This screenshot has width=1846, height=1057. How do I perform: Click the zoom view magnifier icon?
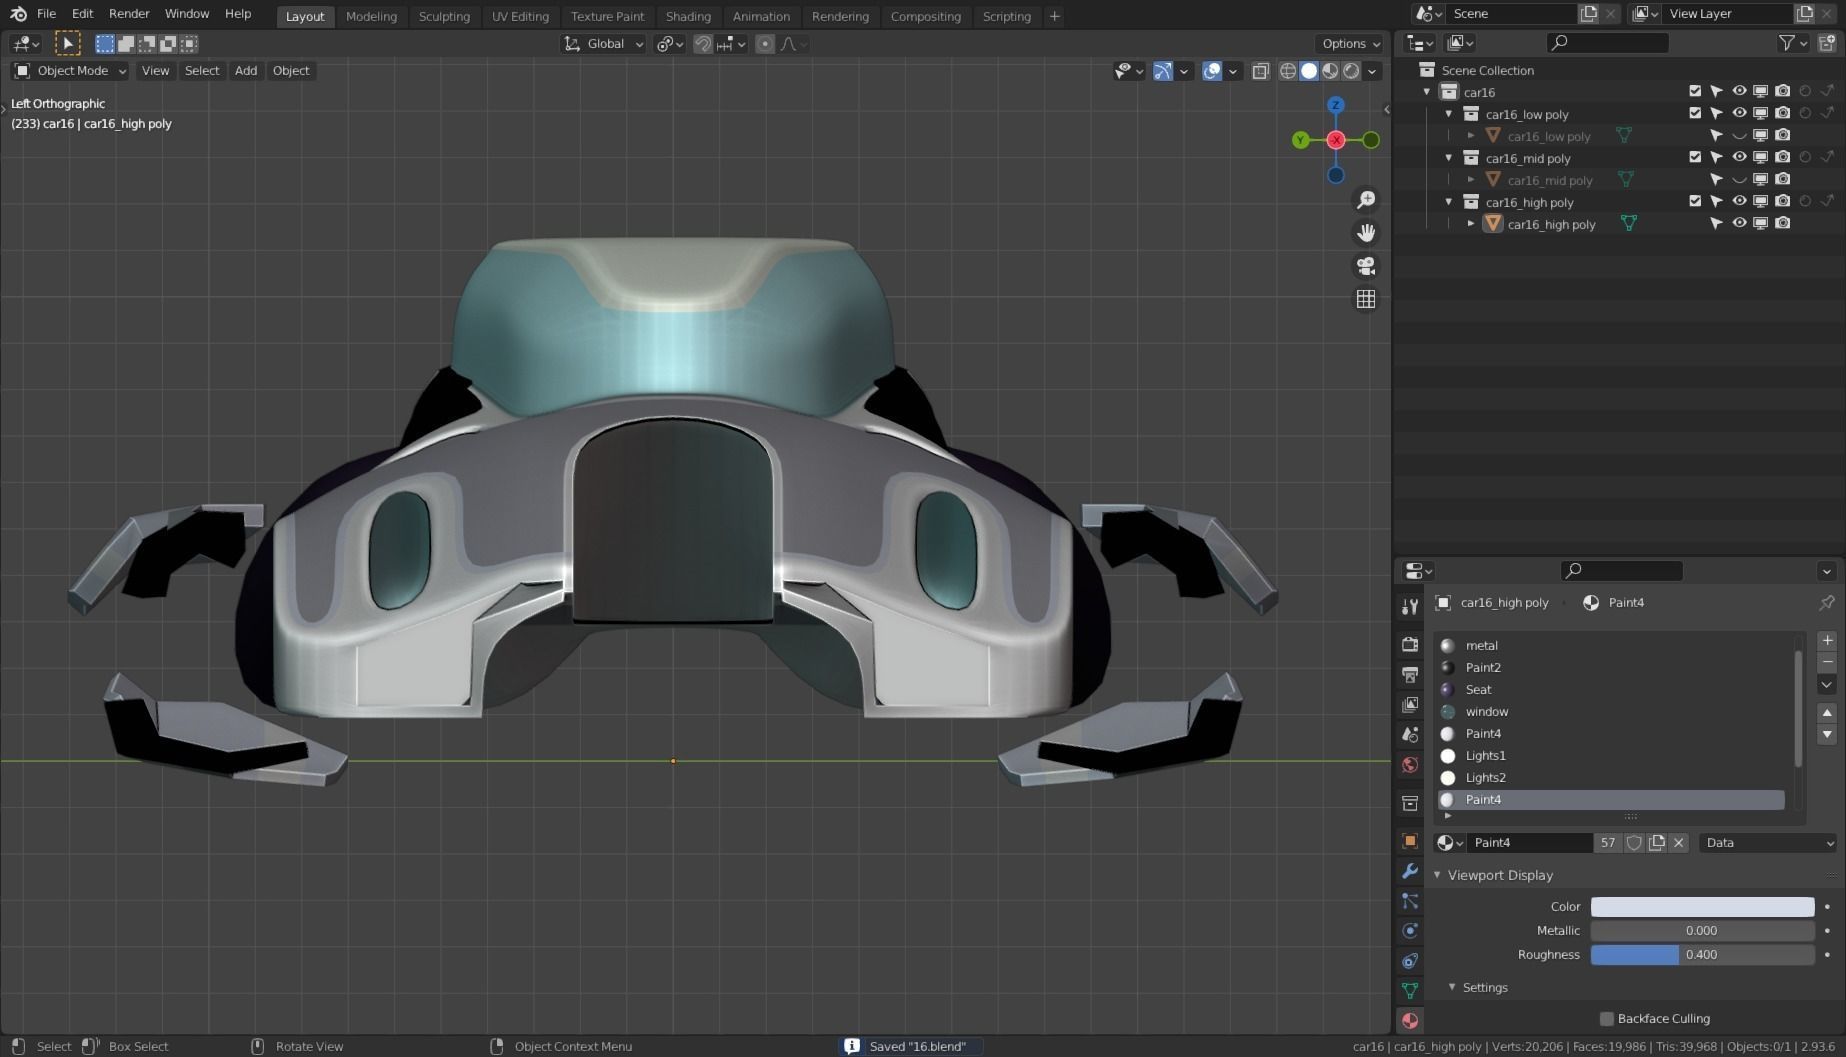point(1365,200)
